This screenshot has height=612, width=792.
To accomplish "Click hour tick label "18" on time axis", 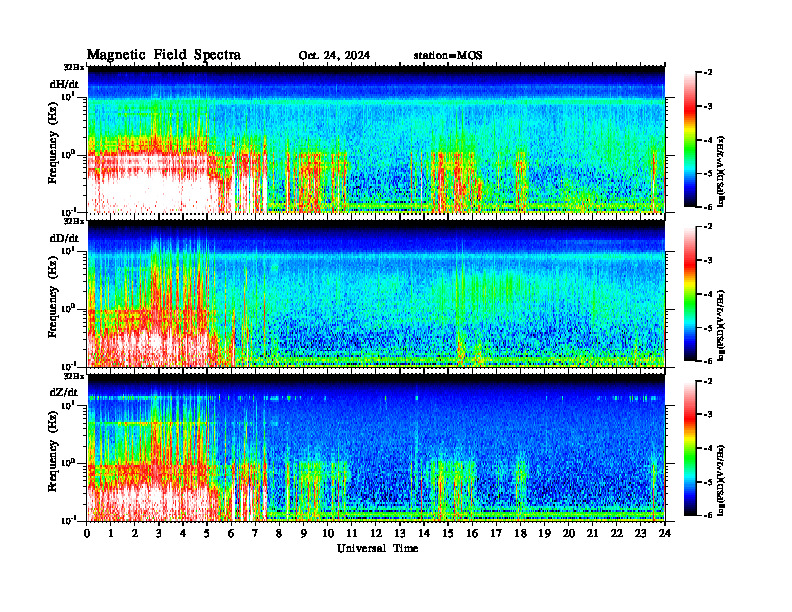I will tap(520, 533).
